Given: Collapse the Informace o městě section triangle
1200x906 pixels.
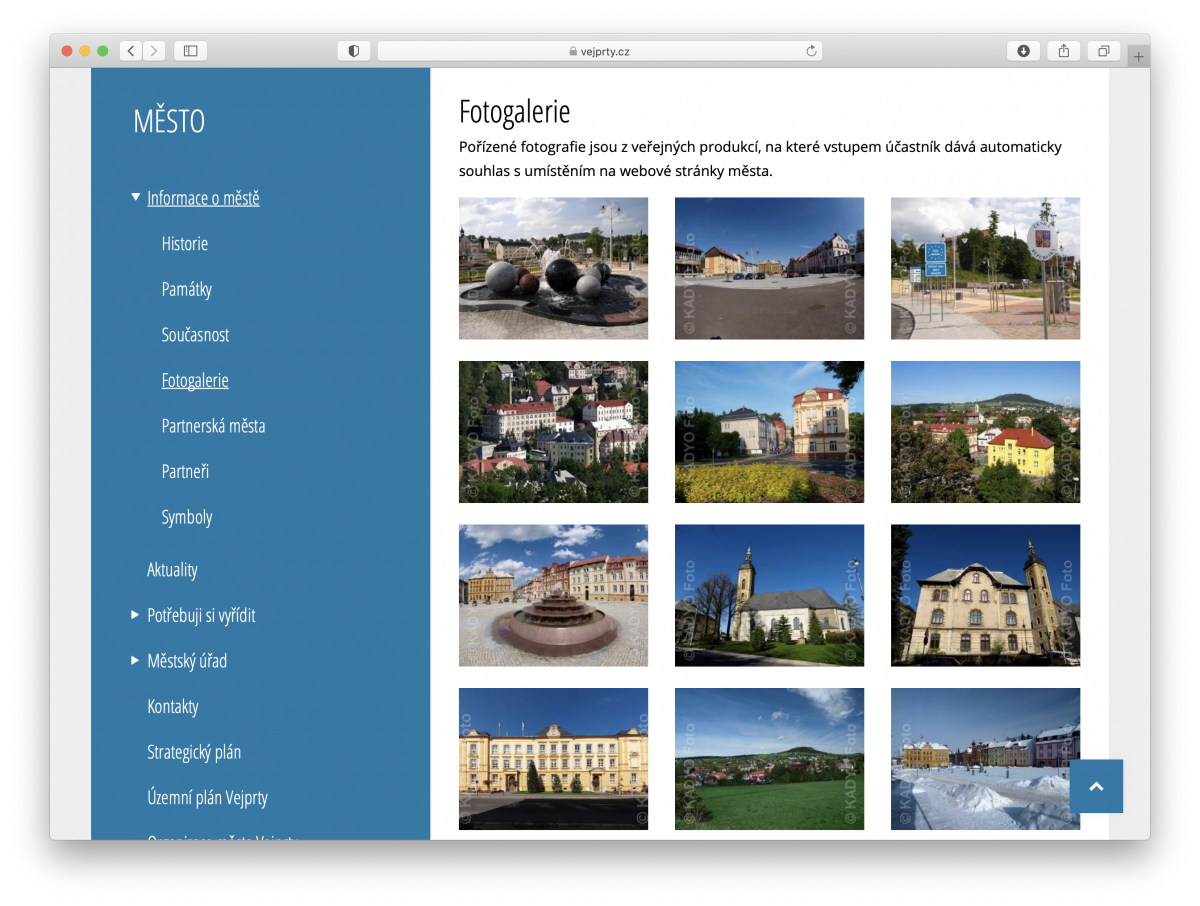Looking at the screenshot, I should (x=136, y=198).
